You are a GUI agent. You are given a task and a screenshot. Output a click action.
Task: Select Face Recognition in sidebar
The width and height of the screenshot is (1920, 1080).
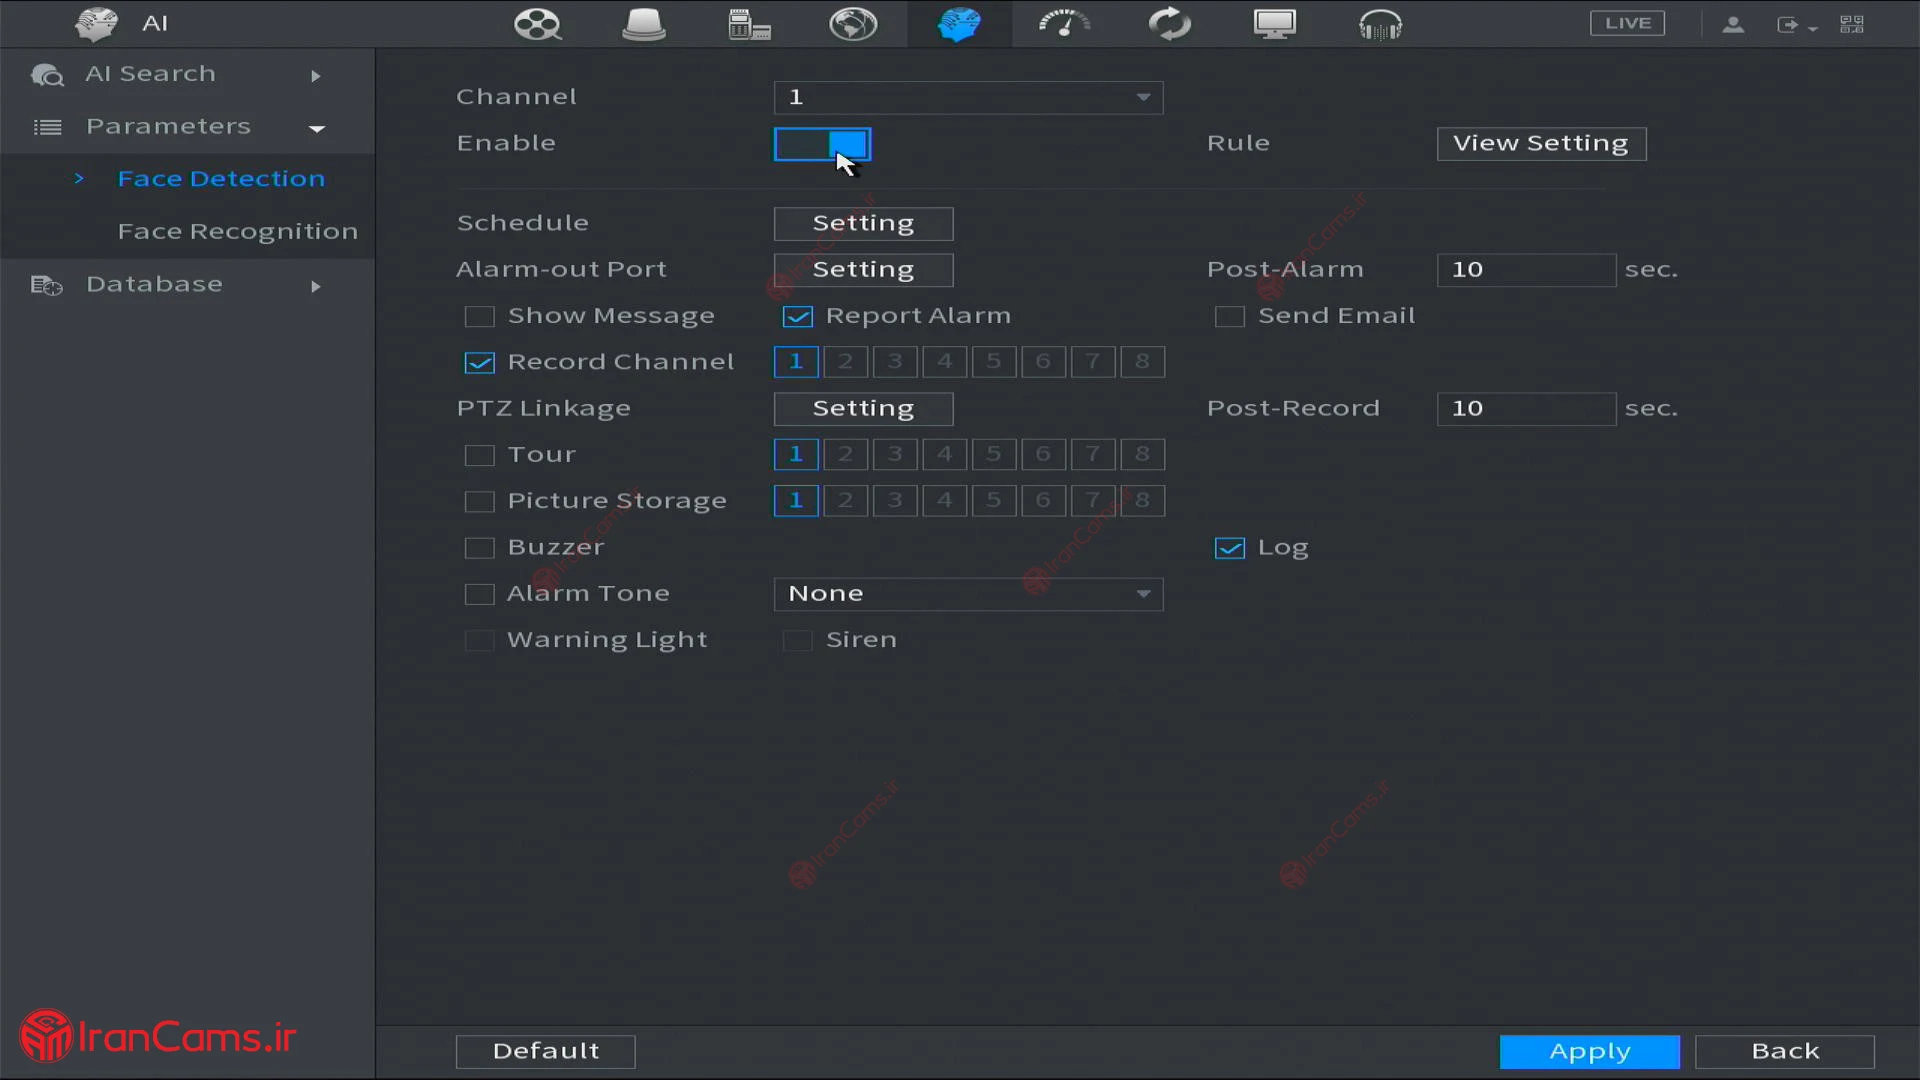(x=237, y=232)
